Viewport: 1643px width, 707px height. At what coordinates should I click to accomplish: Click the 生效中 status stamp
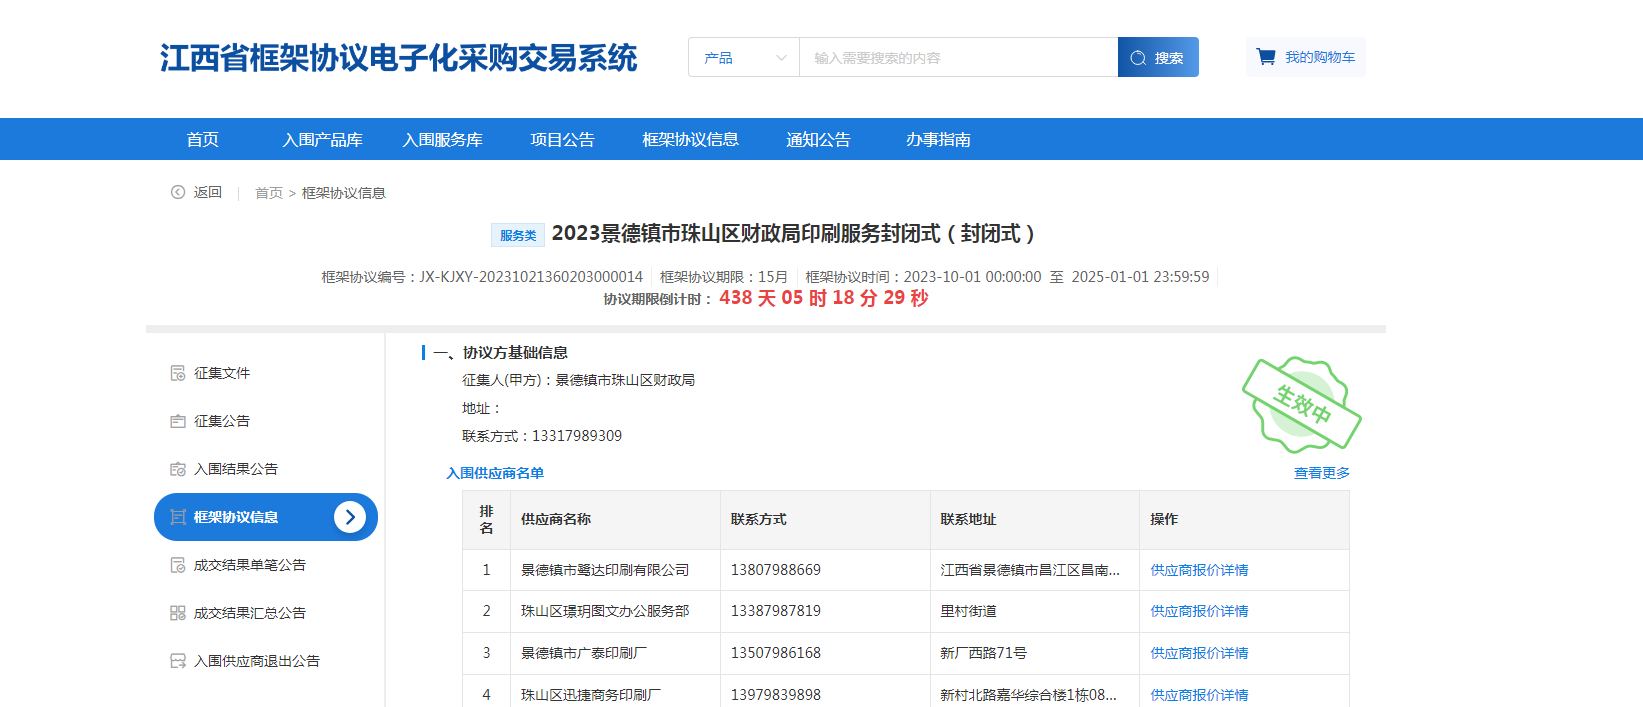(x=1301, y=404)
